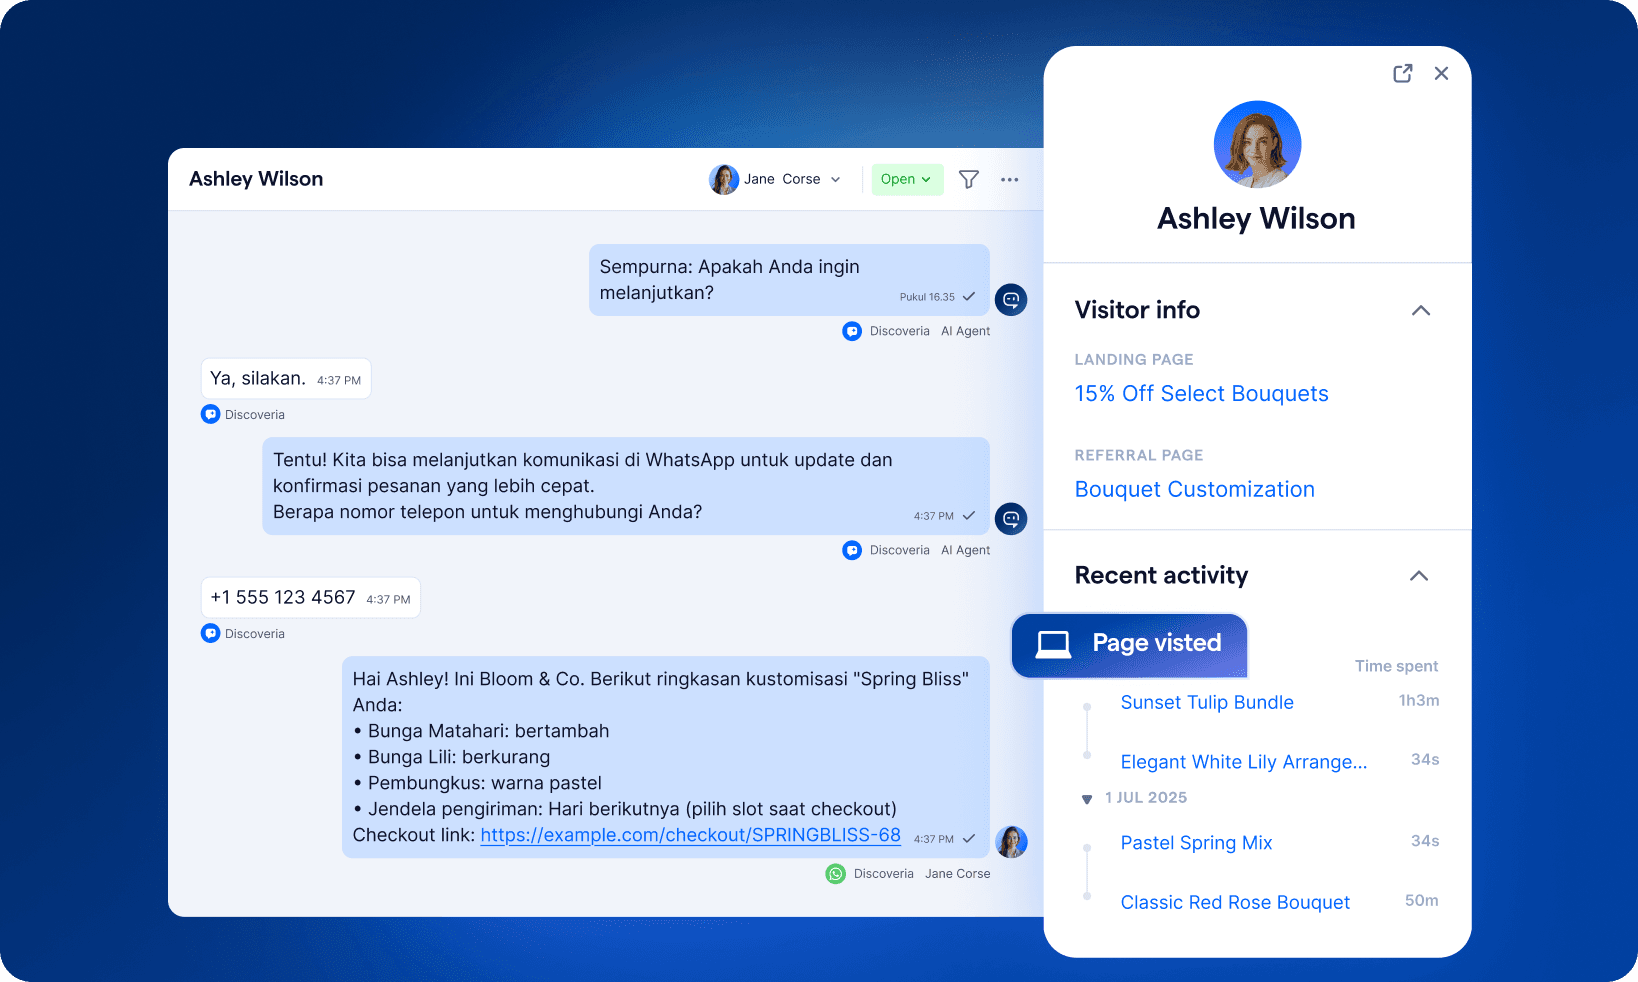
Task: Expand the Jane Corse agent dropdown
Action: point(834,179)
